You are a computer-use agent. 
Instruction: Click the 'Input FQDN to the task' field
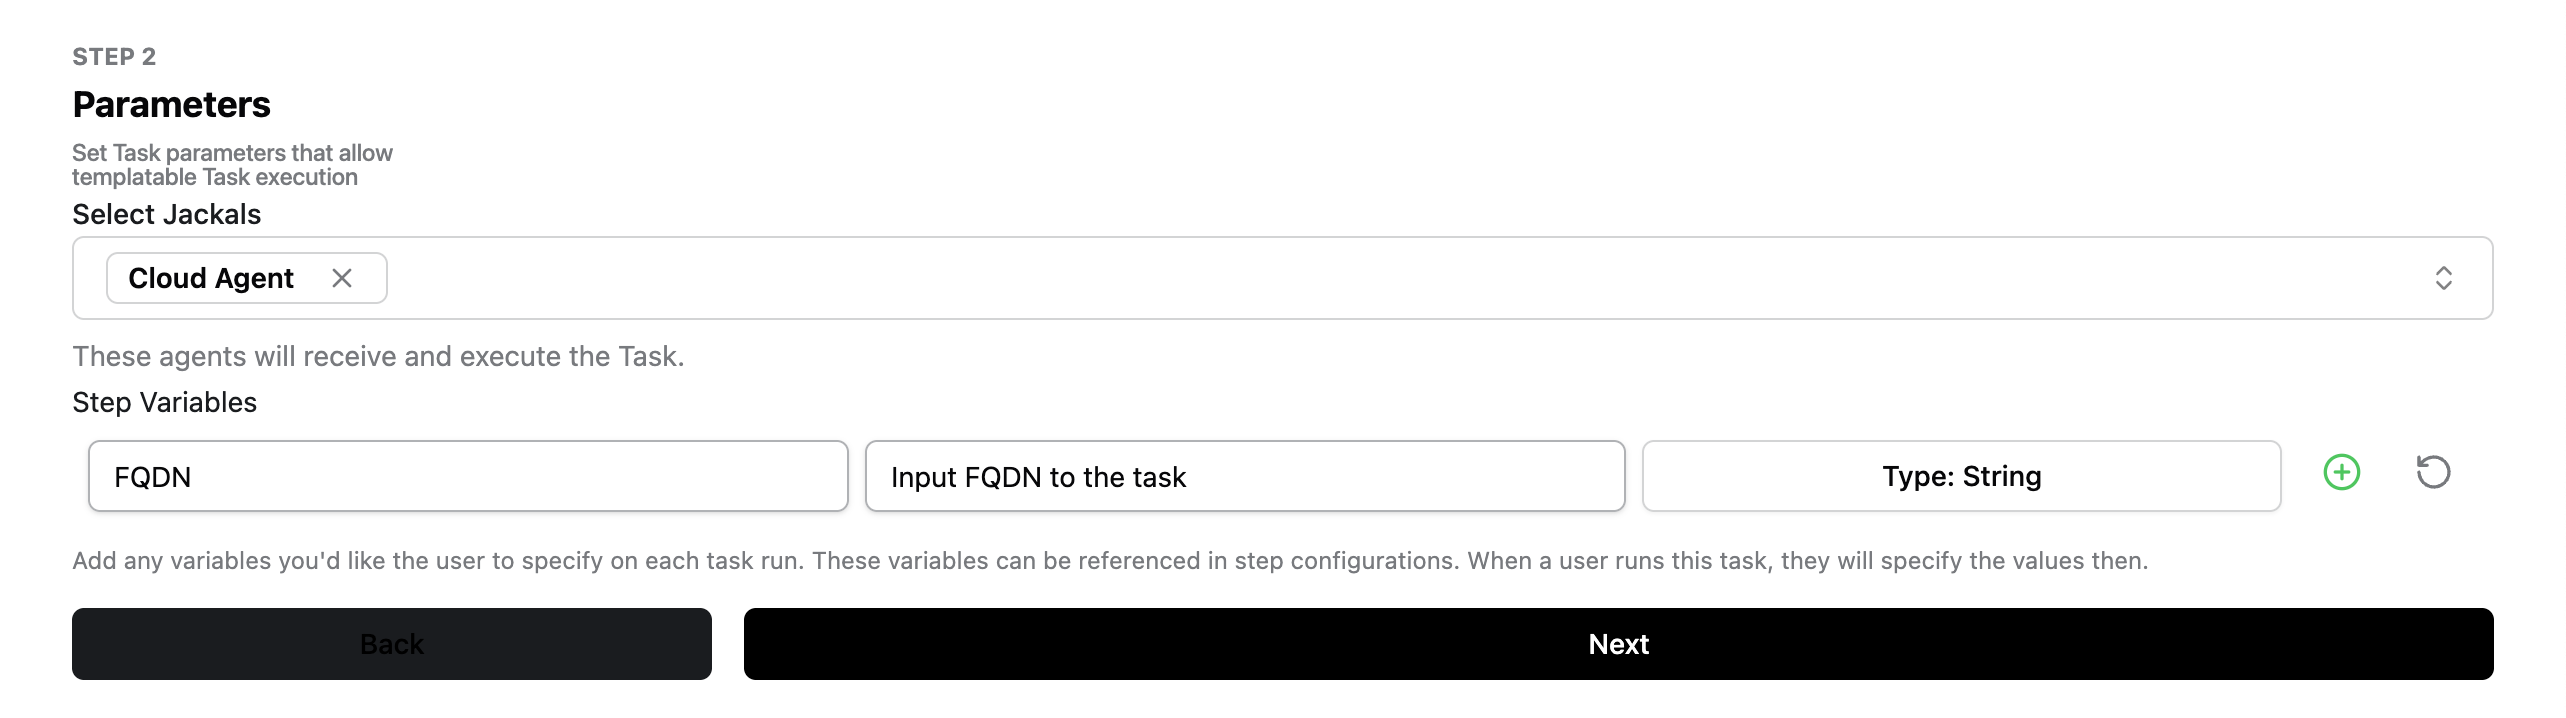pos(1245,476)
